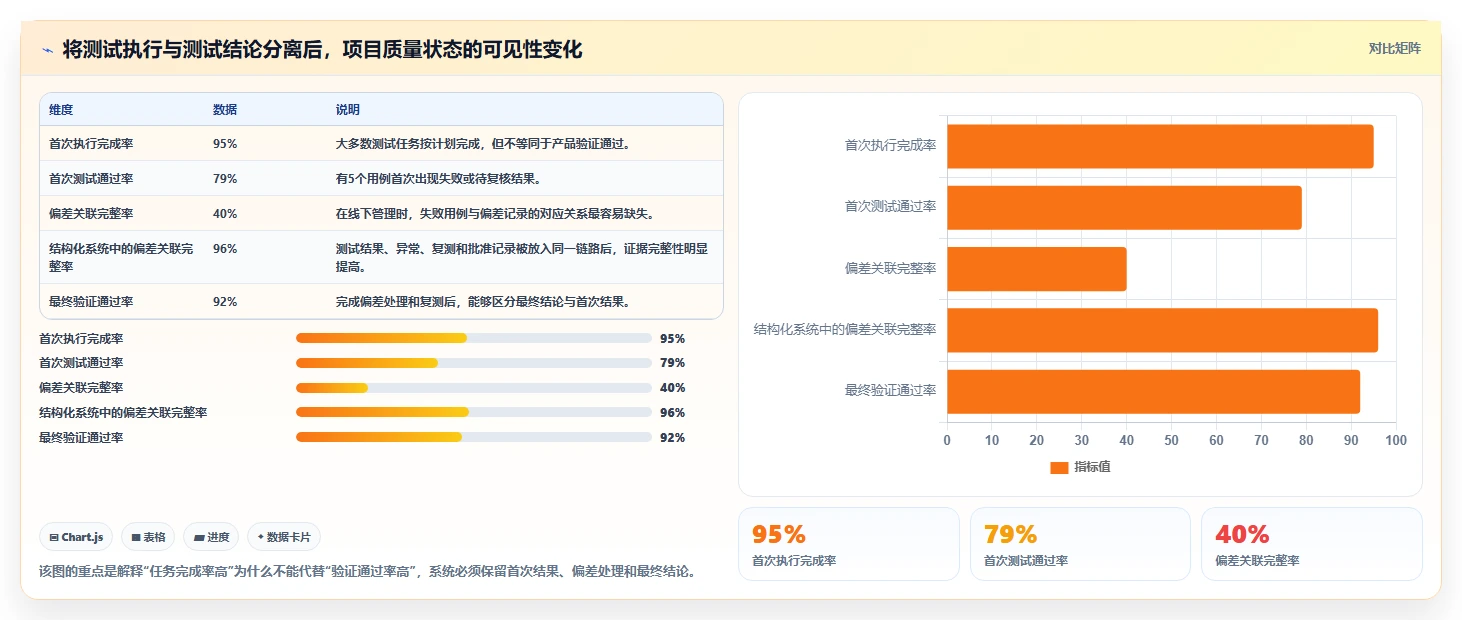Click the red 40% data card
This screenshot has height=620, width=1462.
pos(1312,544)
